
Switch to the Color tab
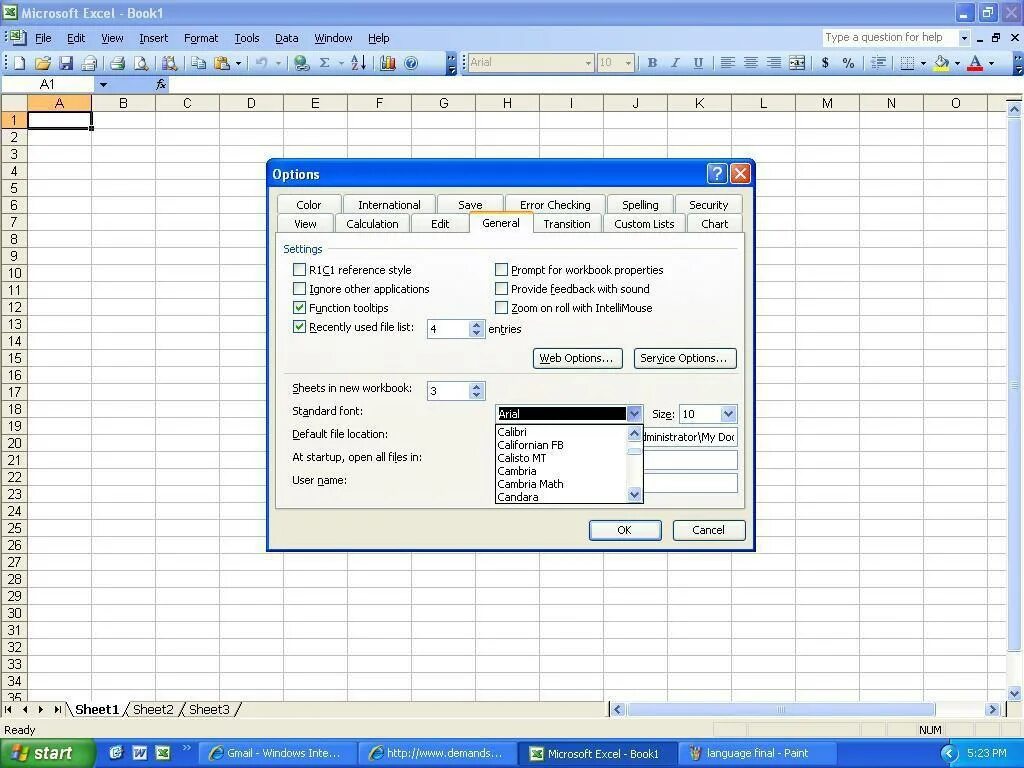pyautogui.click(x=308, y=204)
